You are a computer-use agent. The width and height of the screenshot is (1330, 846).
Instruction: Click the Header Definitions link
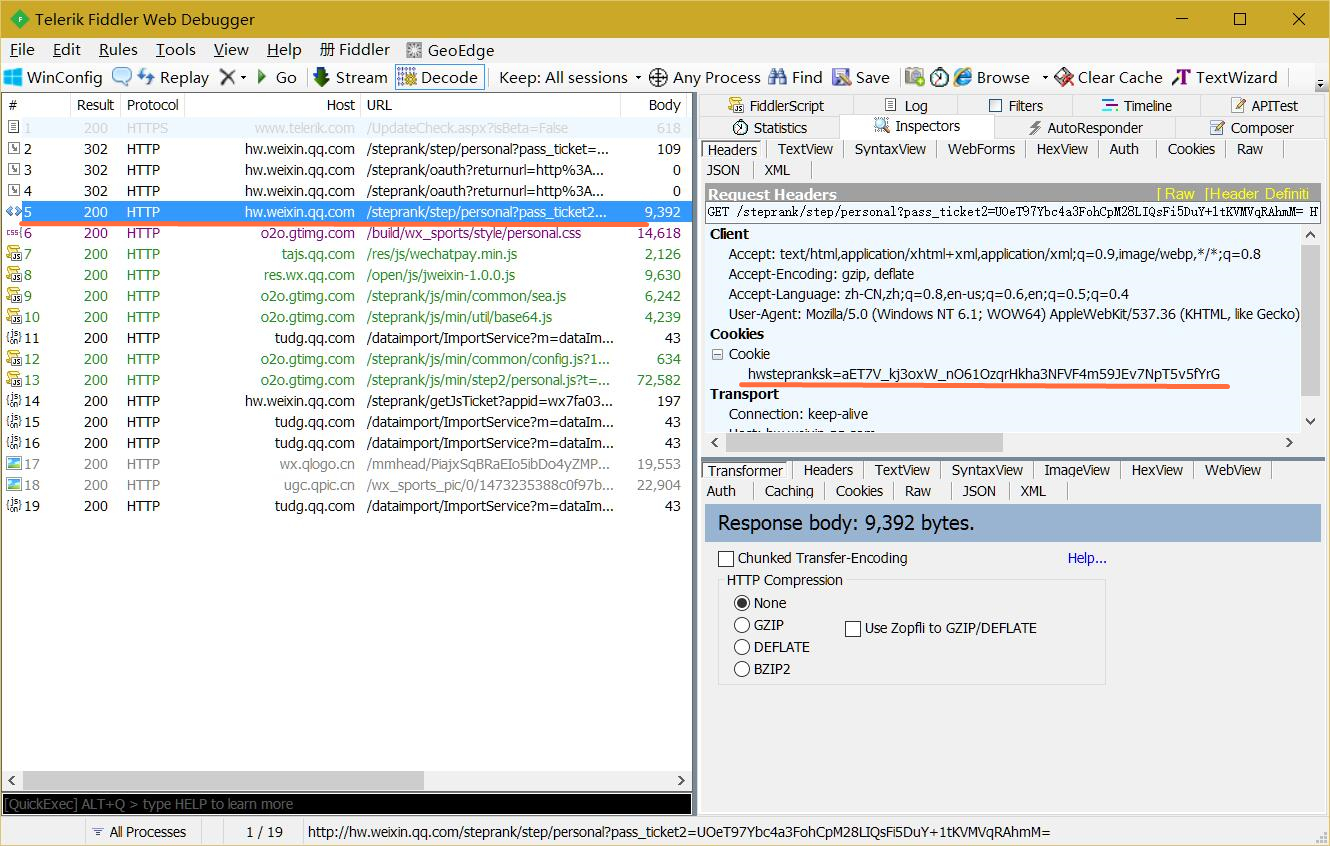[1257, 194]
